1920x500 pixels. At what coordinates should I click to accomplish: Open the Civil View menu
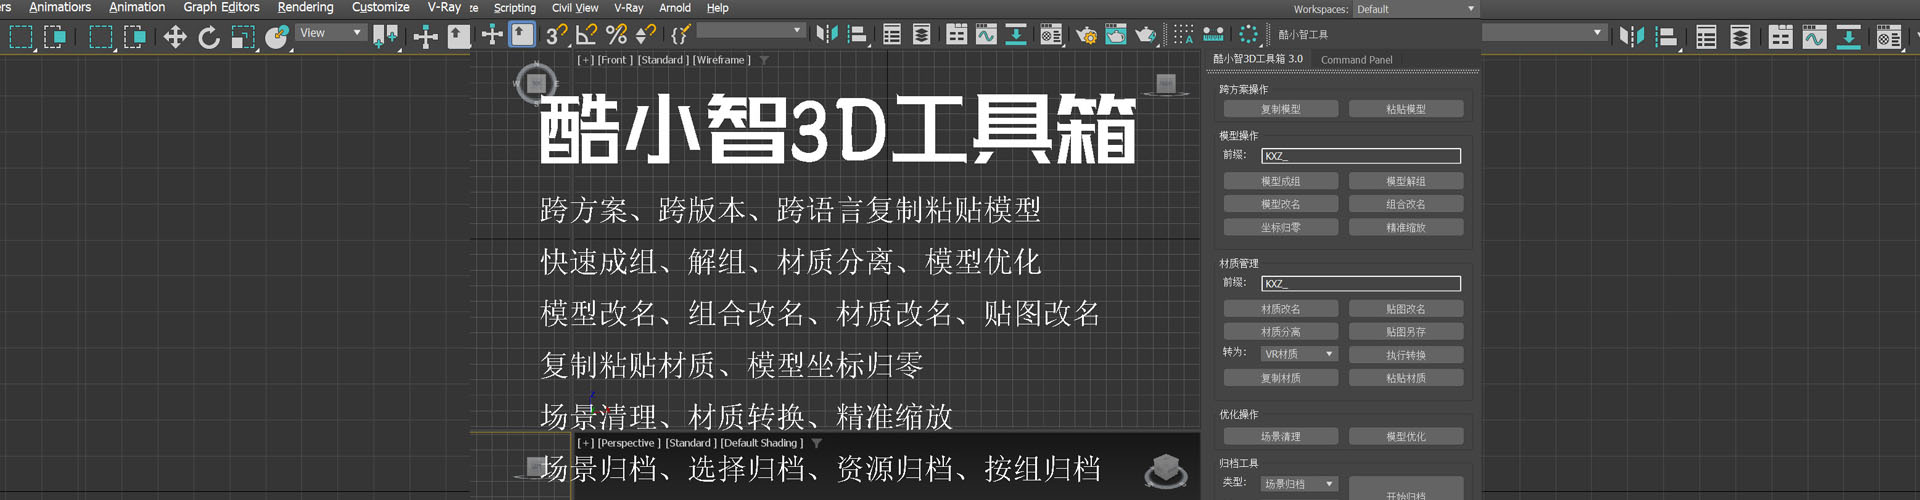pyautogui.click(x=575, y=8)
